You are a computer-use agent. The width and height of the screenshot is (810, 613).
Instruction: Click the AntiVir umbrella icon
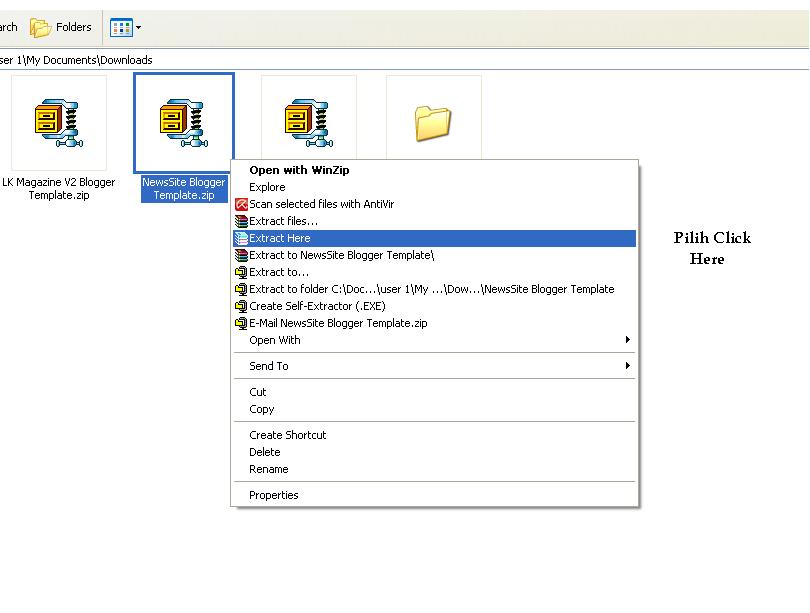click(241, 204)
